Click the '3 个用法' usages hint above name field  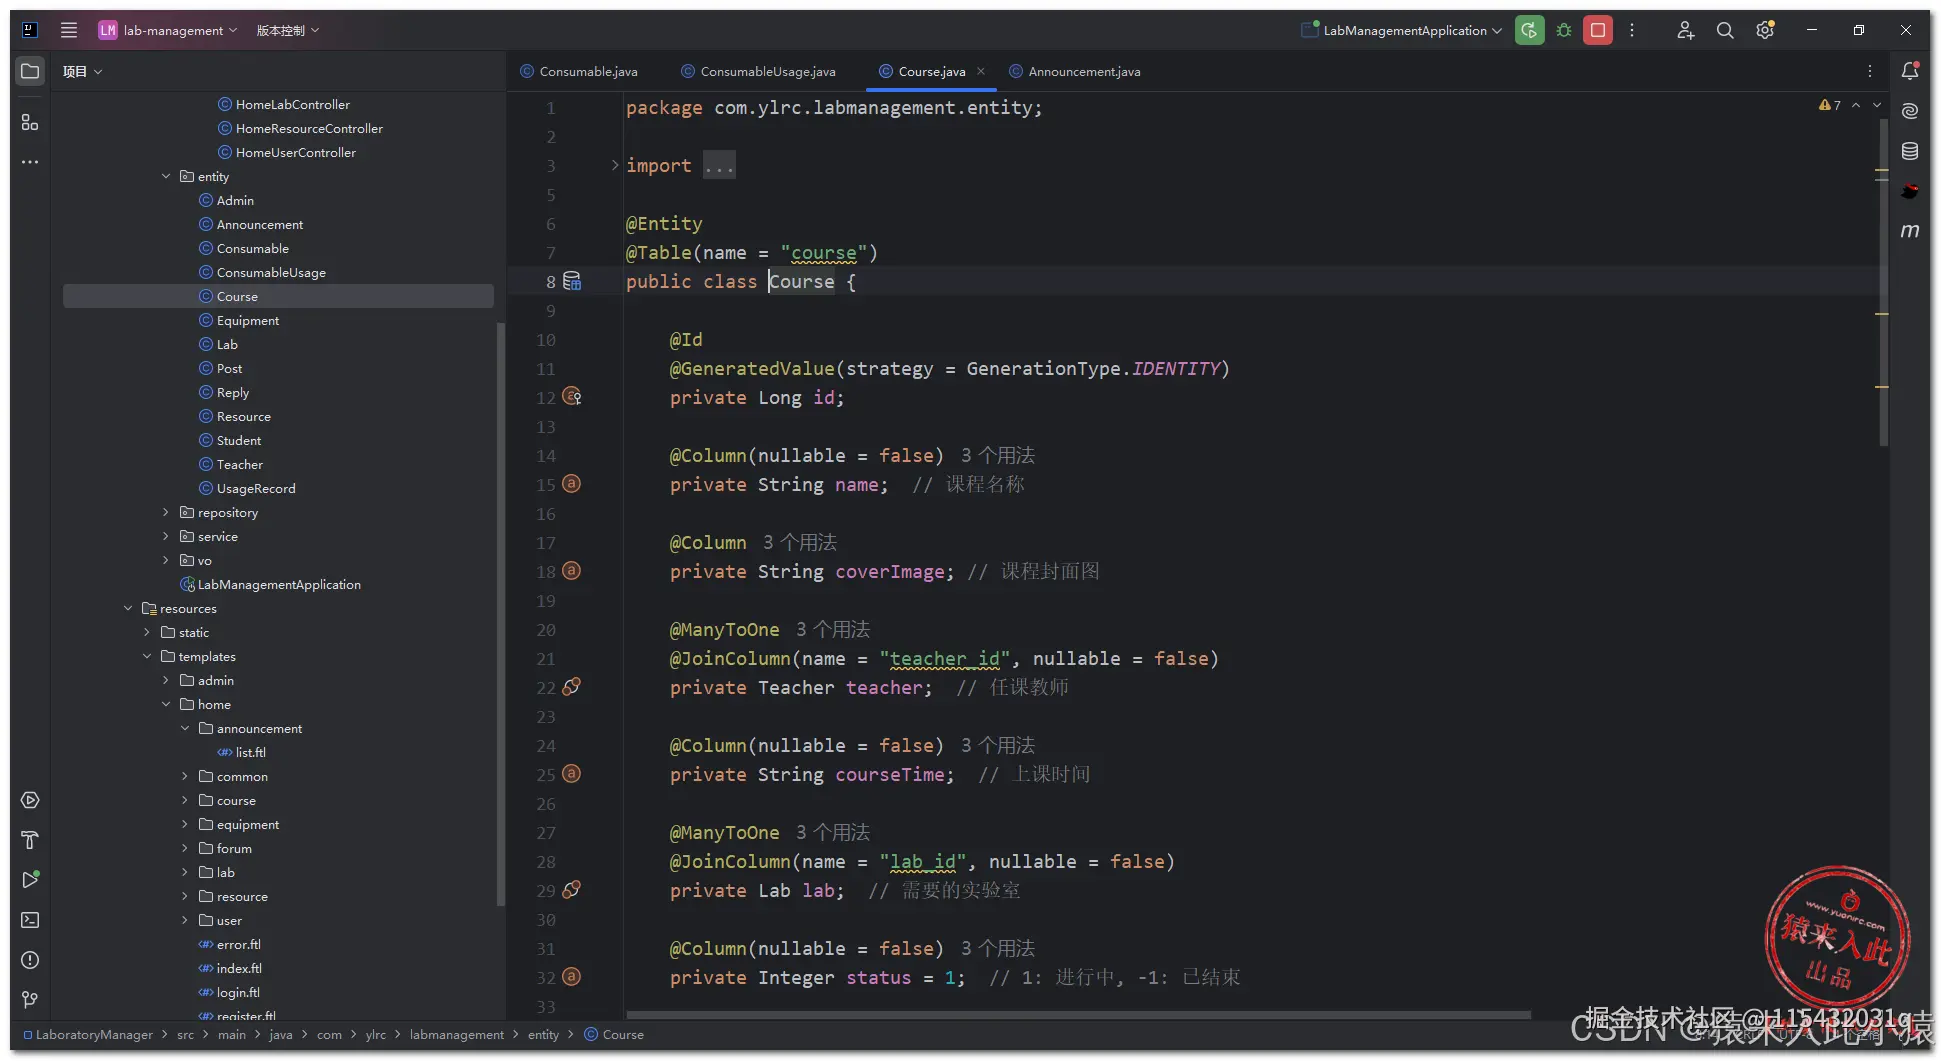pos(998,456)
